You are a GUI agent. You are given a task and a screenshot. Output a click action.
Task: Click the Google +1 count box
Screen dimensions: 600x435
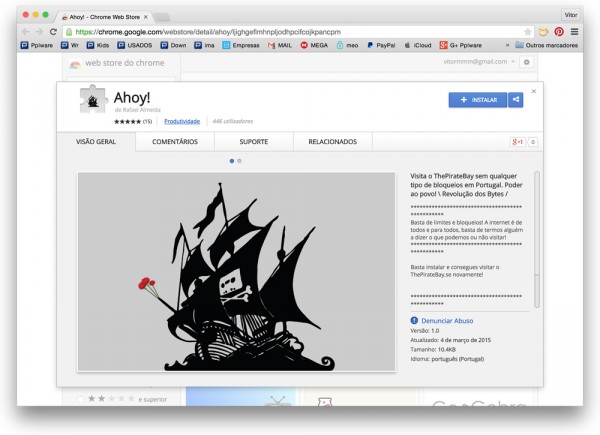click(x=533, y=142)
